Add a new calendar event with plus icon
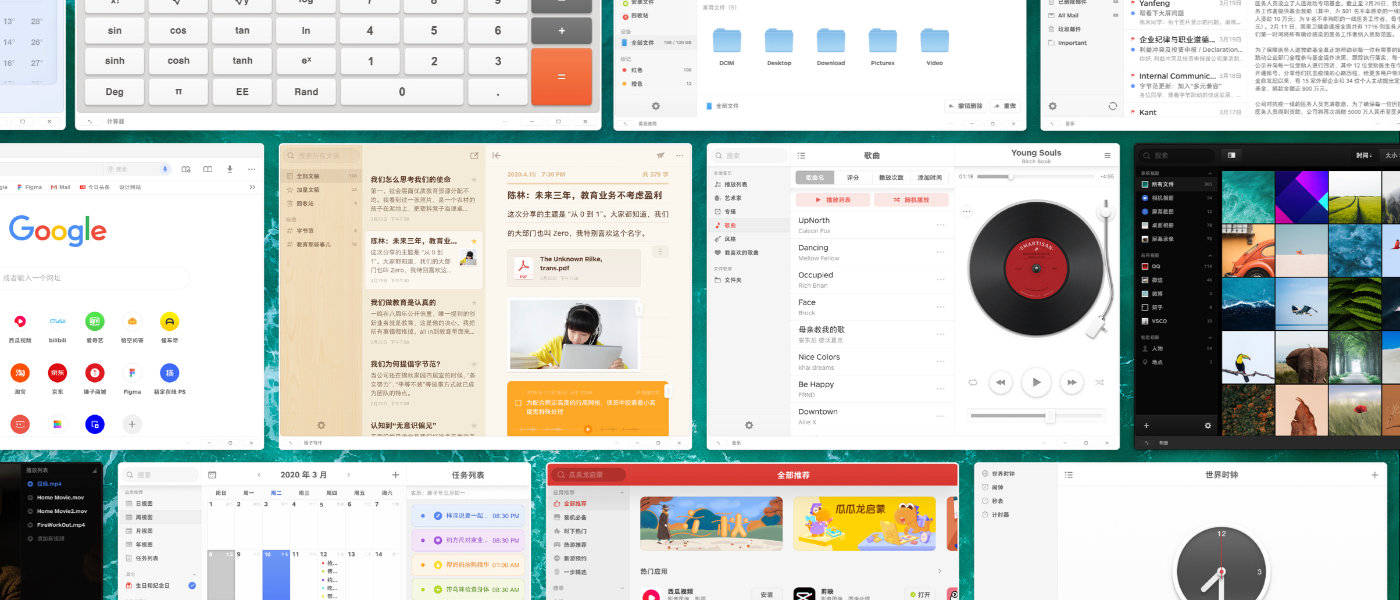Viewport: 1400px width, 600px height. point(396,474)
